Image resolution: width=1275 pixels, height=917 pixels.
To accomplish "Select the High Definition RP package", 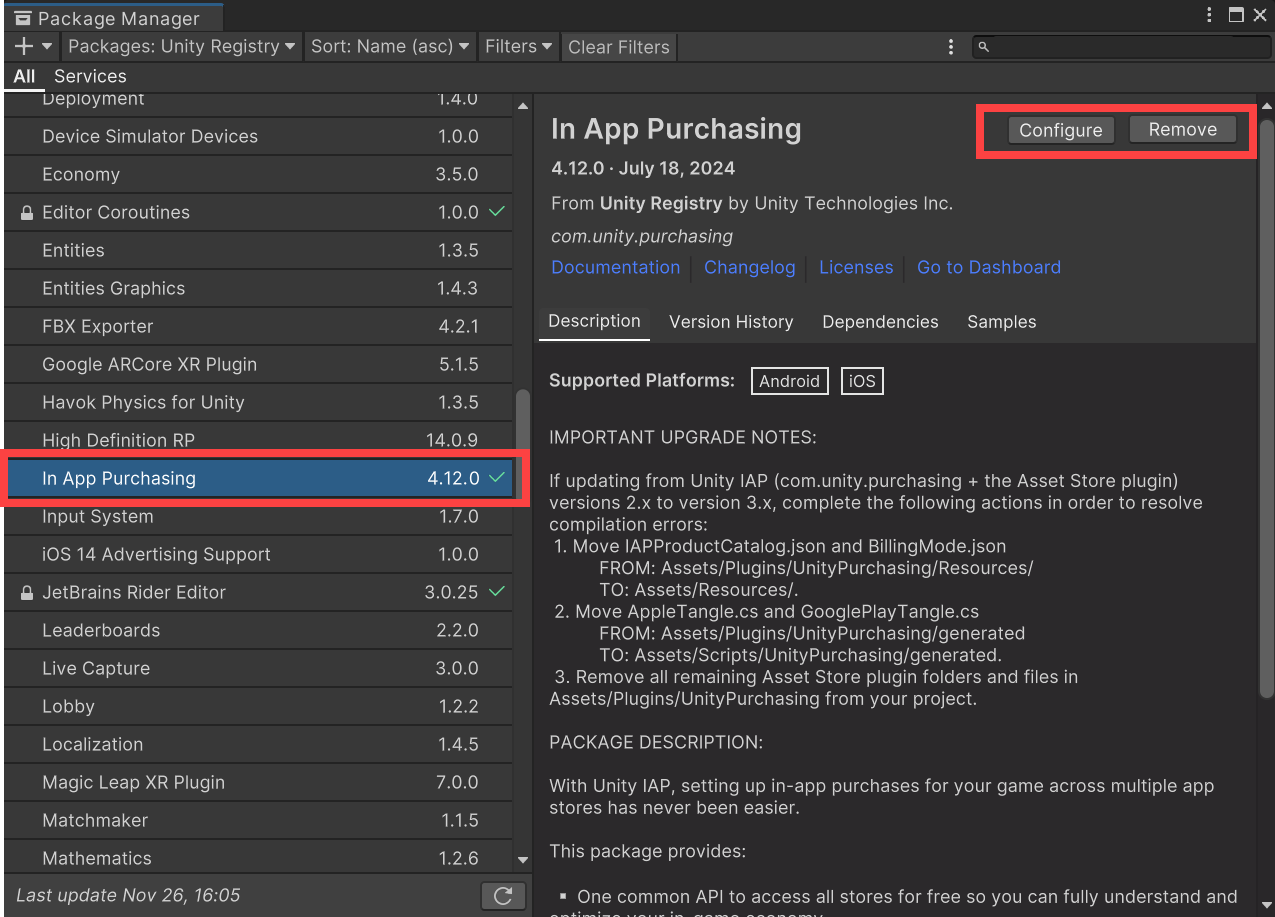I will point(258,441).
